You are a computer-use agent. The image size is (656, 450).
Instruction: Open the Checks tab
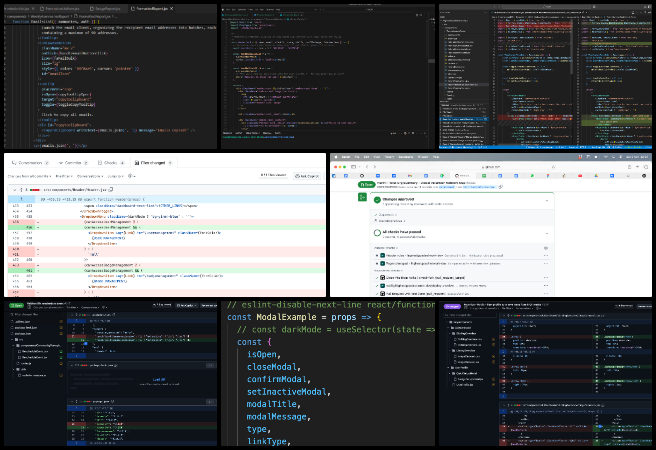click(x=110, y=163)
